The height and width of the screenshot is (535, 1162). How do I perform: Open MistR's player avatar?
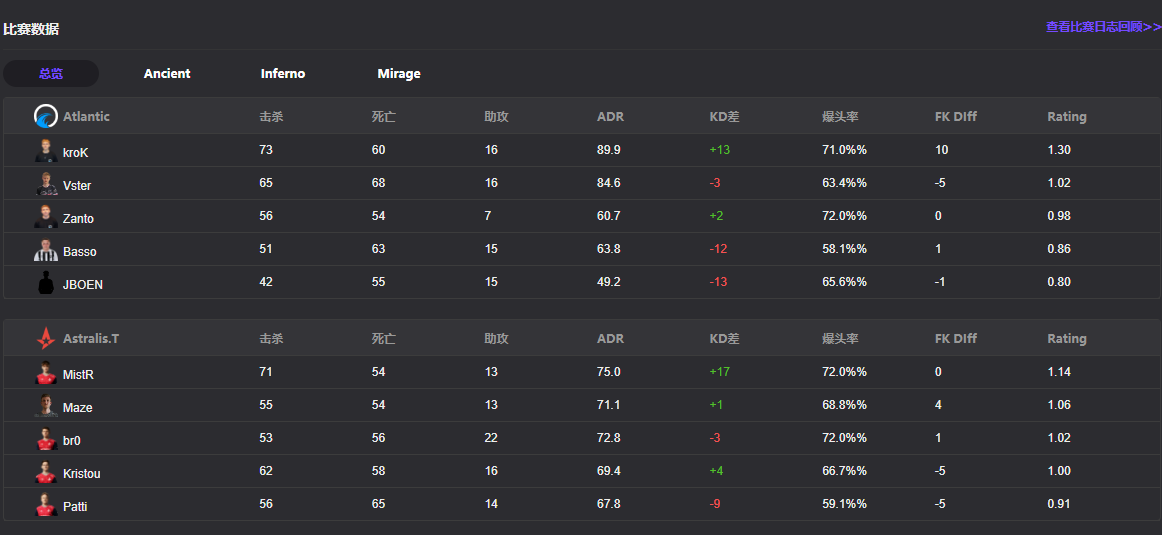pos(46,373)
